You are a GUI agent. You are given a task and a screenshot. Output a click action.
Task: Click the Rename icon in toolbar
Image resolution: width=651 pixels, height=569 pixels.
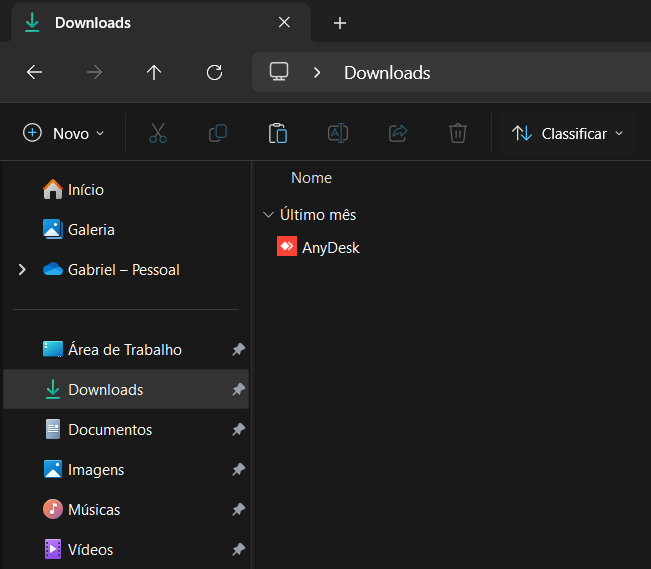(x=338, y=133)
